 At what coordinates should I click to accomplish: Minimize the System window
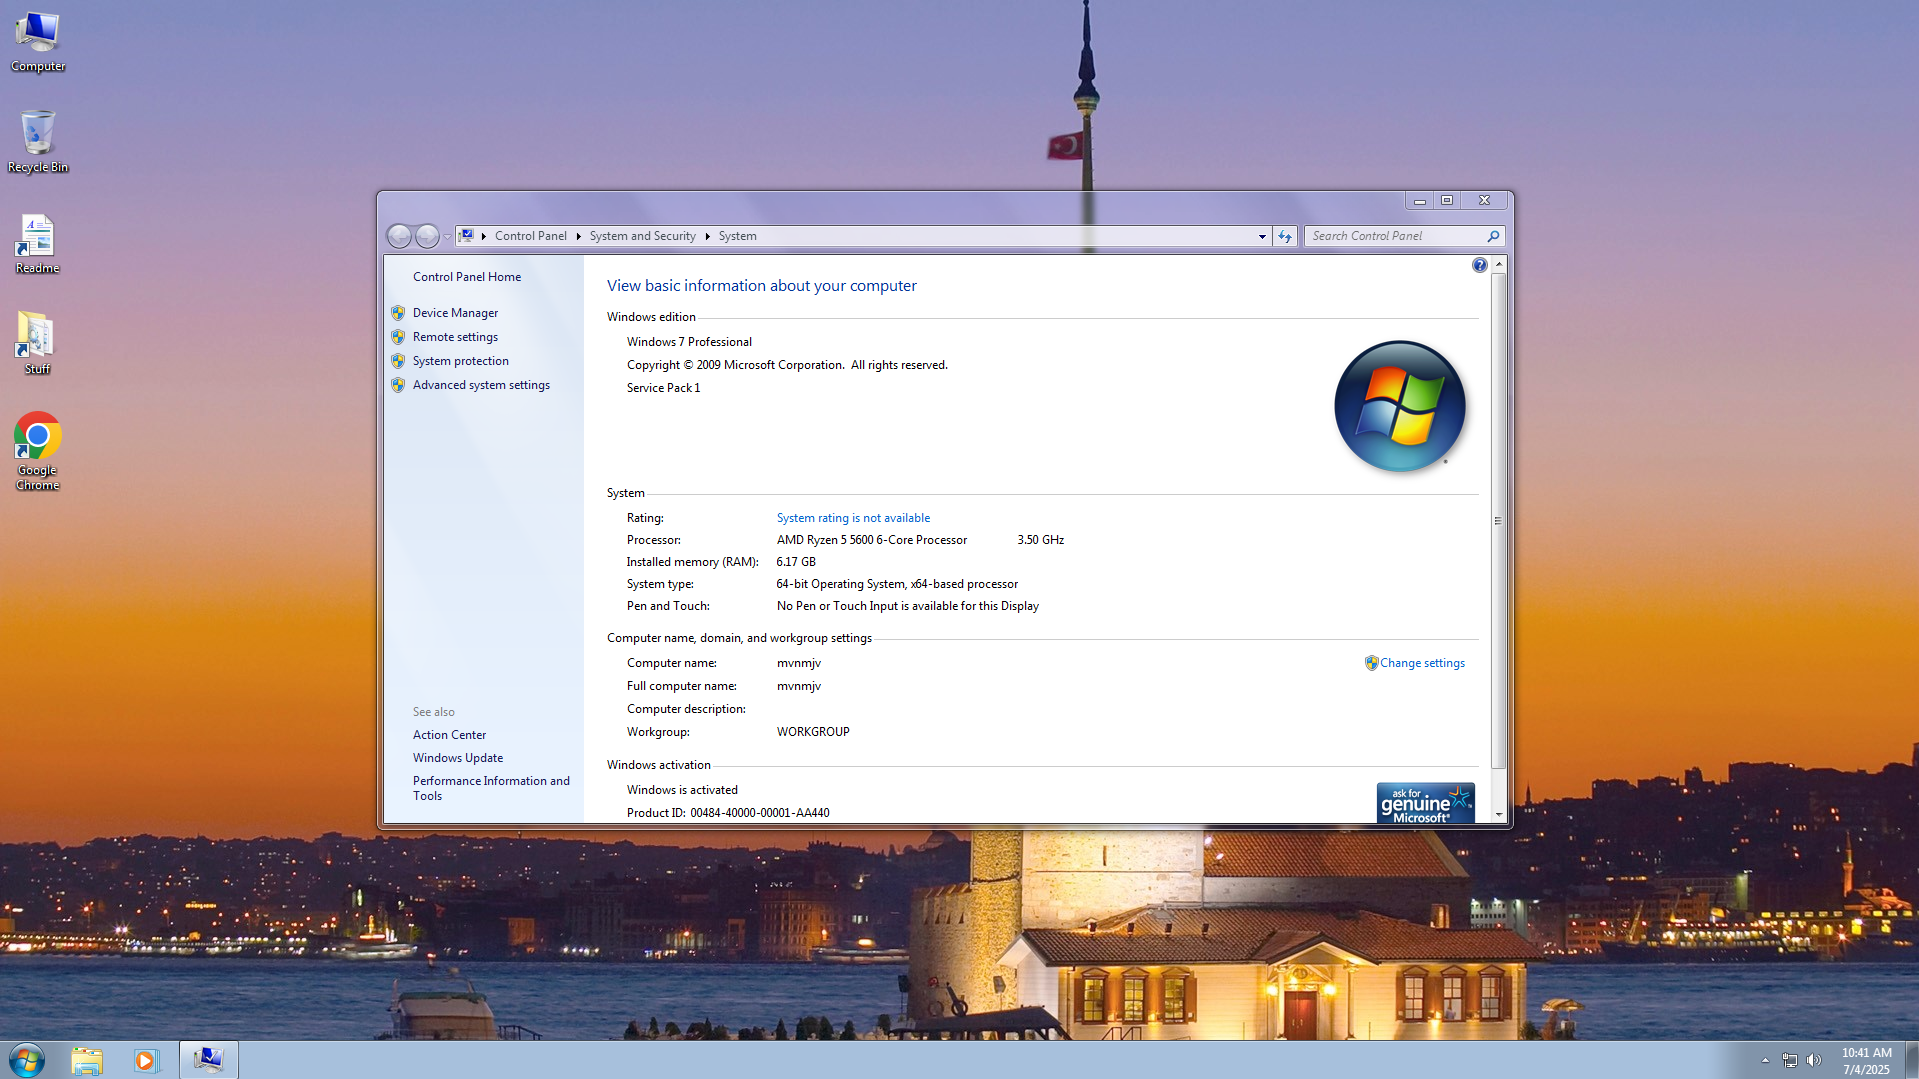1419,201
